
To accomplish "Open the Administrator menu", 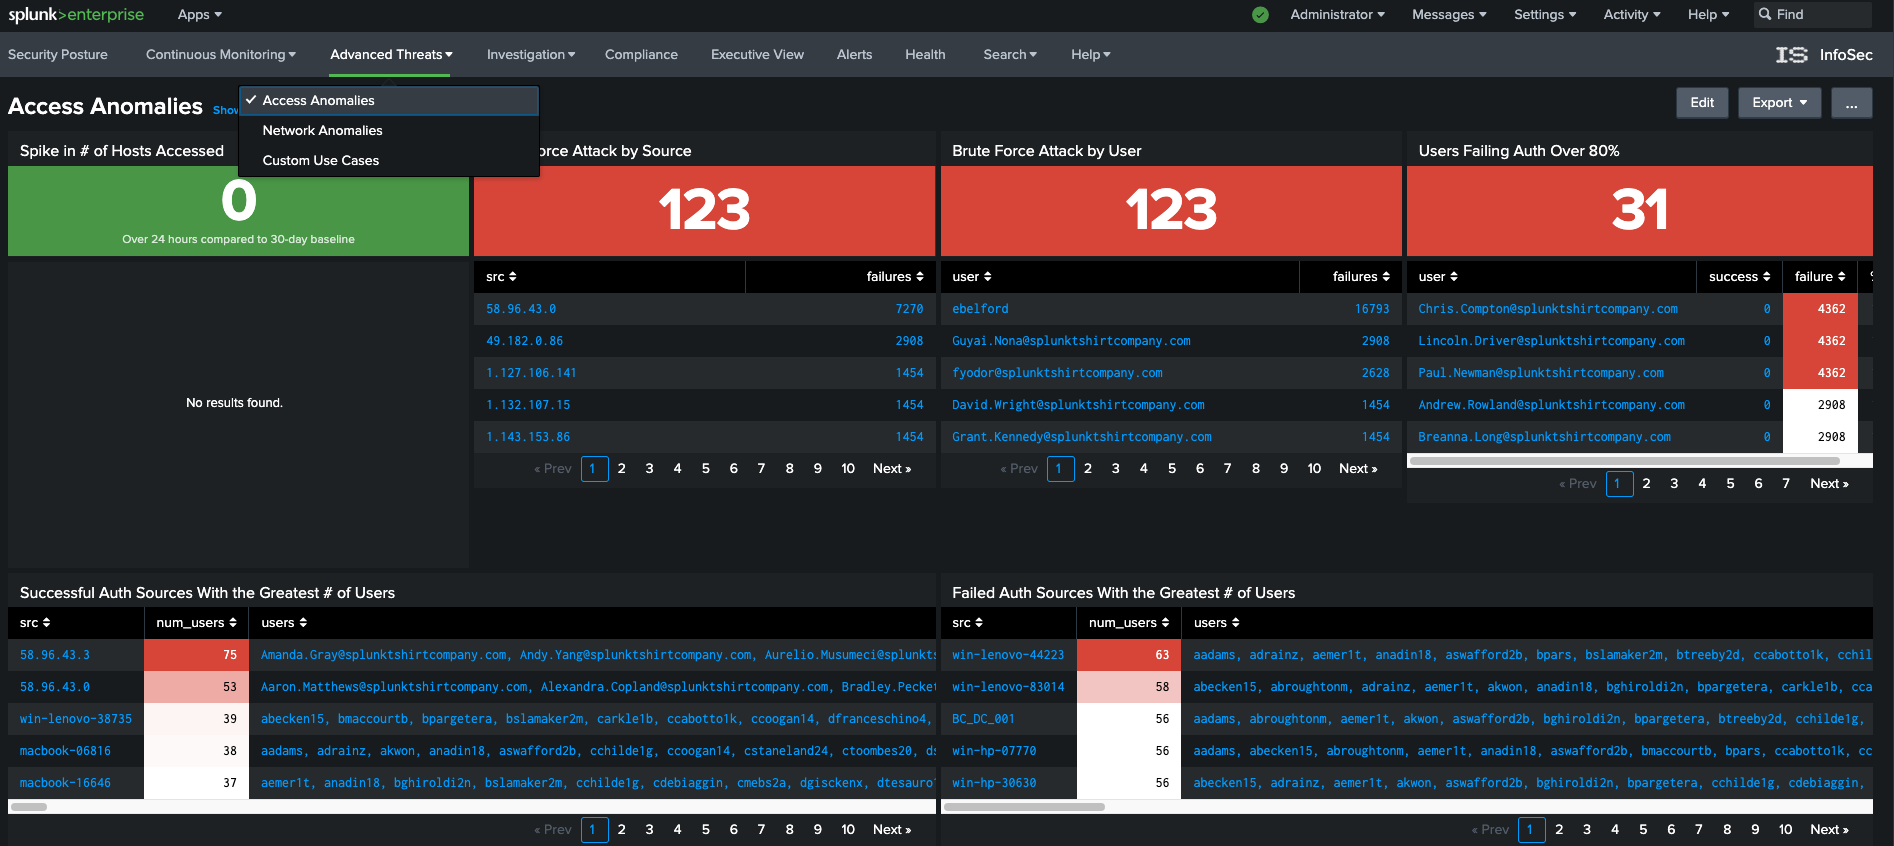I will click(1337, 14).
